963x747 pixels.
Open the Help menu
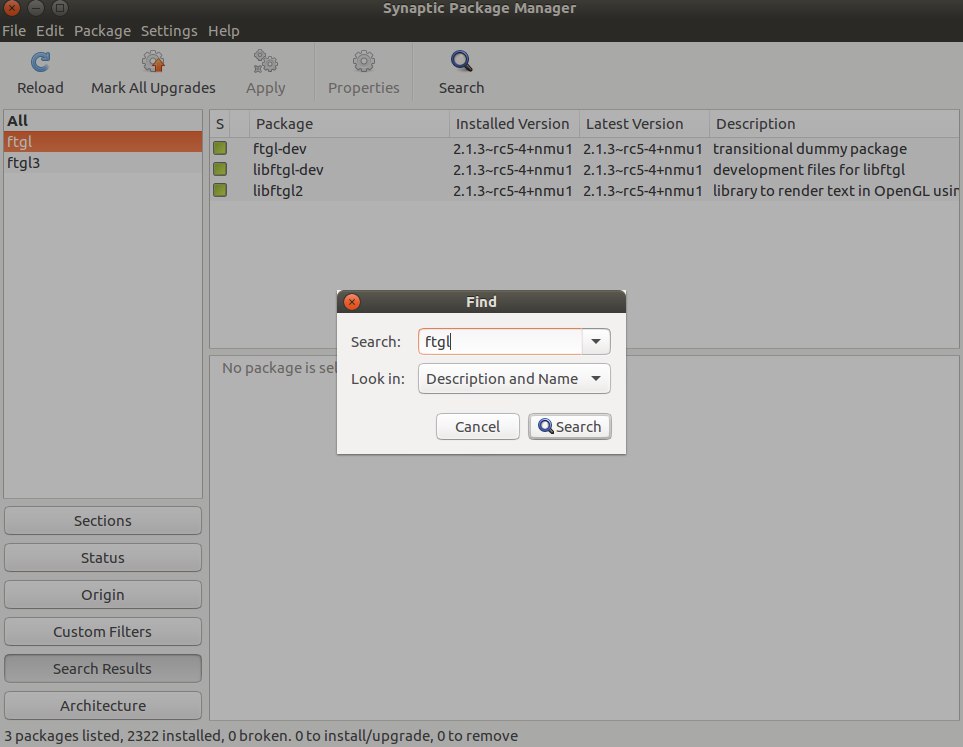pyautogui.click(x=224, y=31)
